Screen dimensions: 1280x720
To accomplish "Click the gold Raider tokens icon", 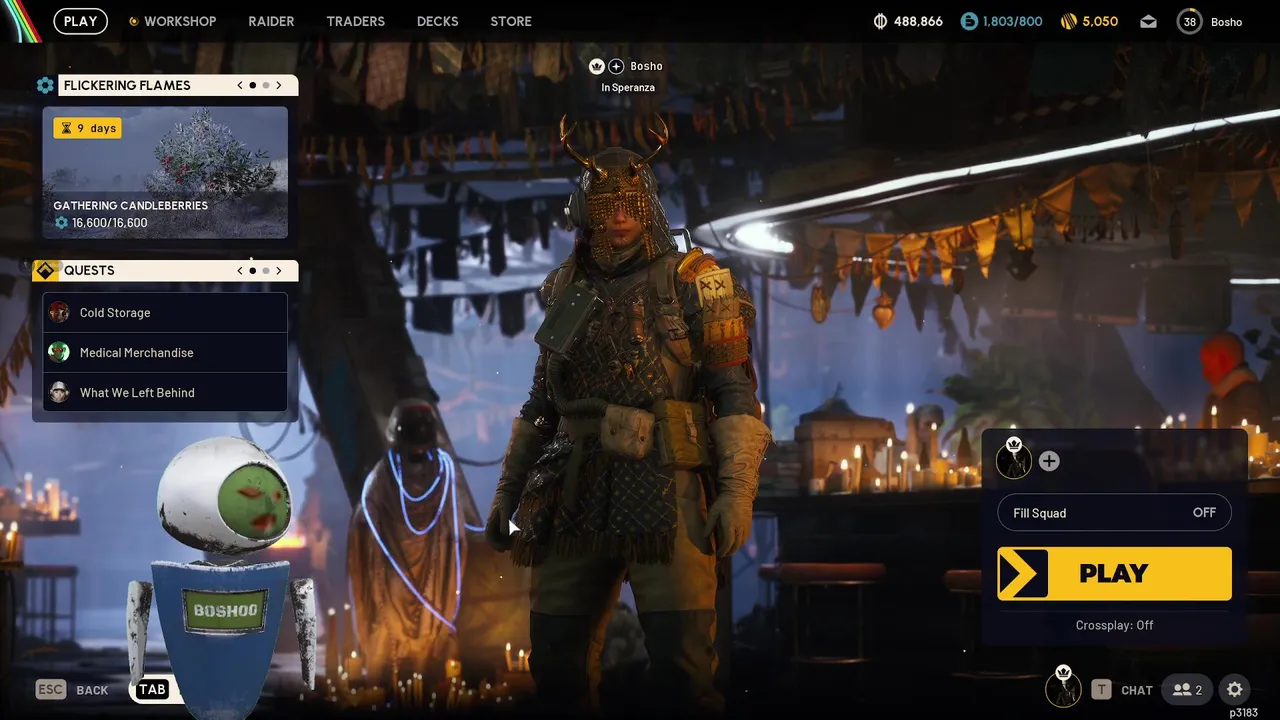I will (1068, 21).
